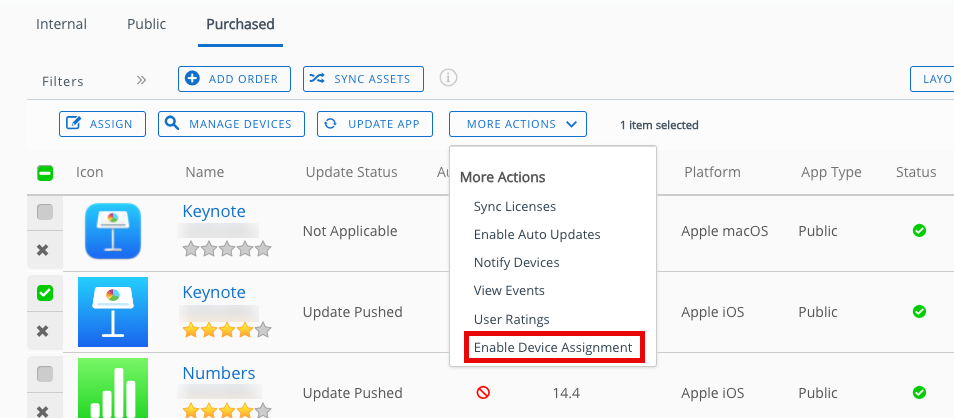Click the info icon beside Sync Assets
954x418 pixels.
point(449,78)
